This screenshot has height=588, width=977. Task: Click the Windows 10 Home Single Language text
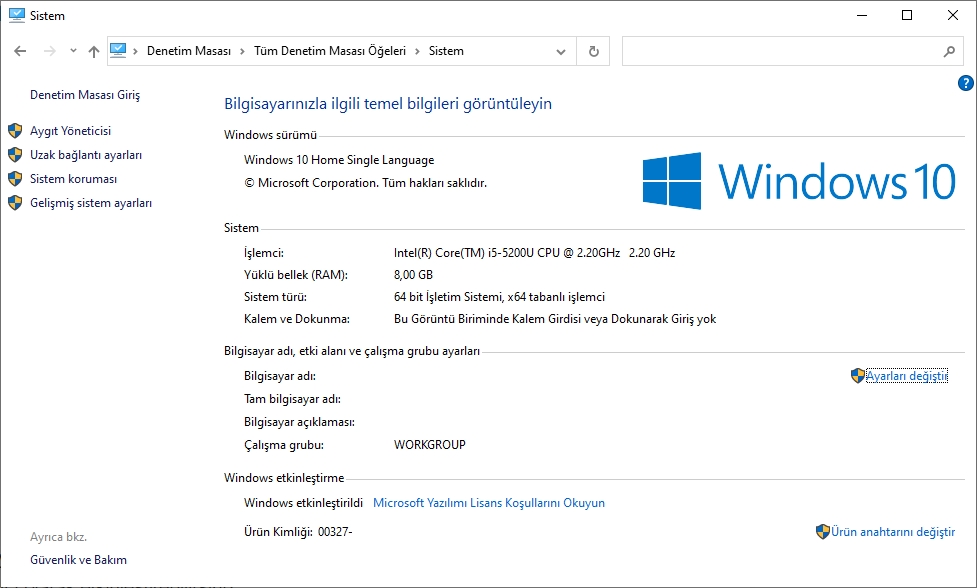[x=339, y=160]
